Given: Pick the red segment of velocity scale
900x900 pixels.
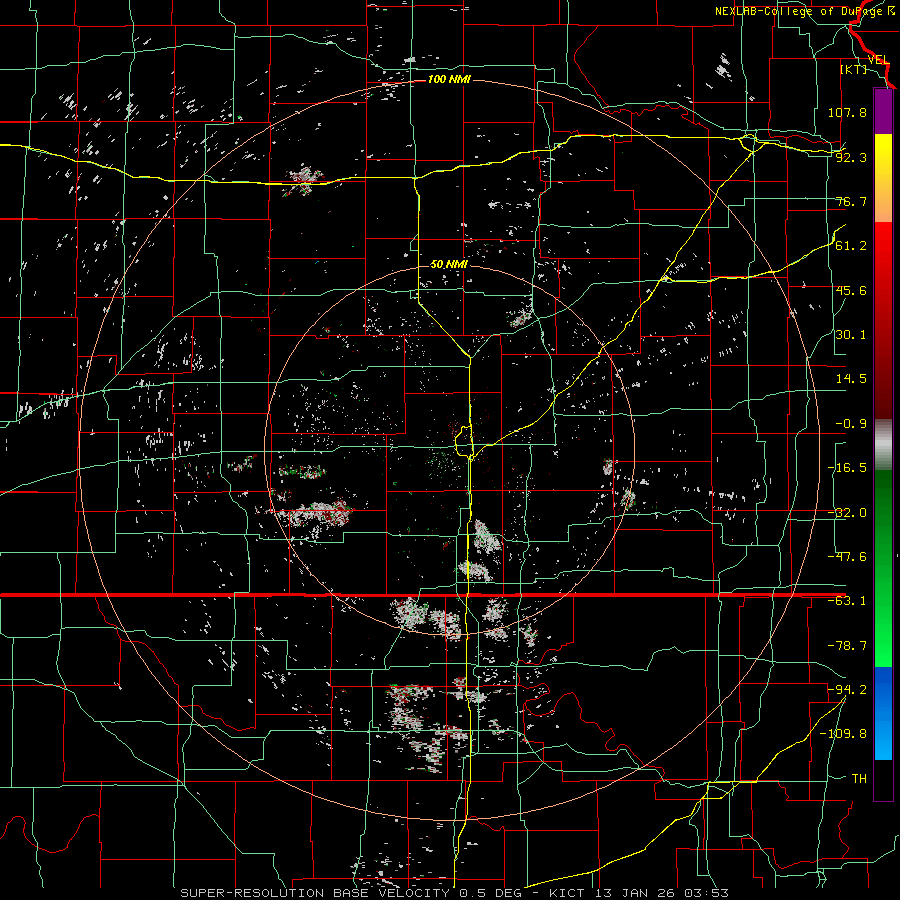Looking at the screenshot, I should pos(883,320).
